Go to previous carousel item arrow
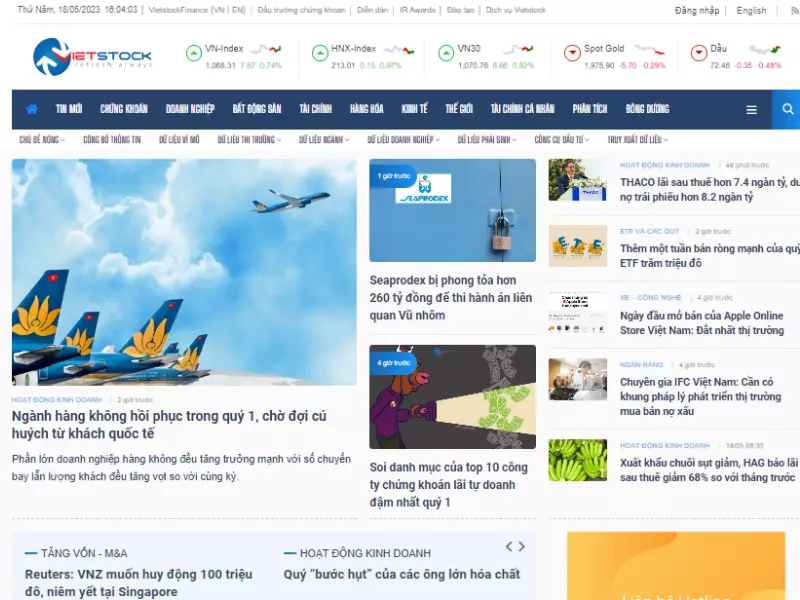The width and height of the screenshot is (800, 600). [x=509, y=546]
